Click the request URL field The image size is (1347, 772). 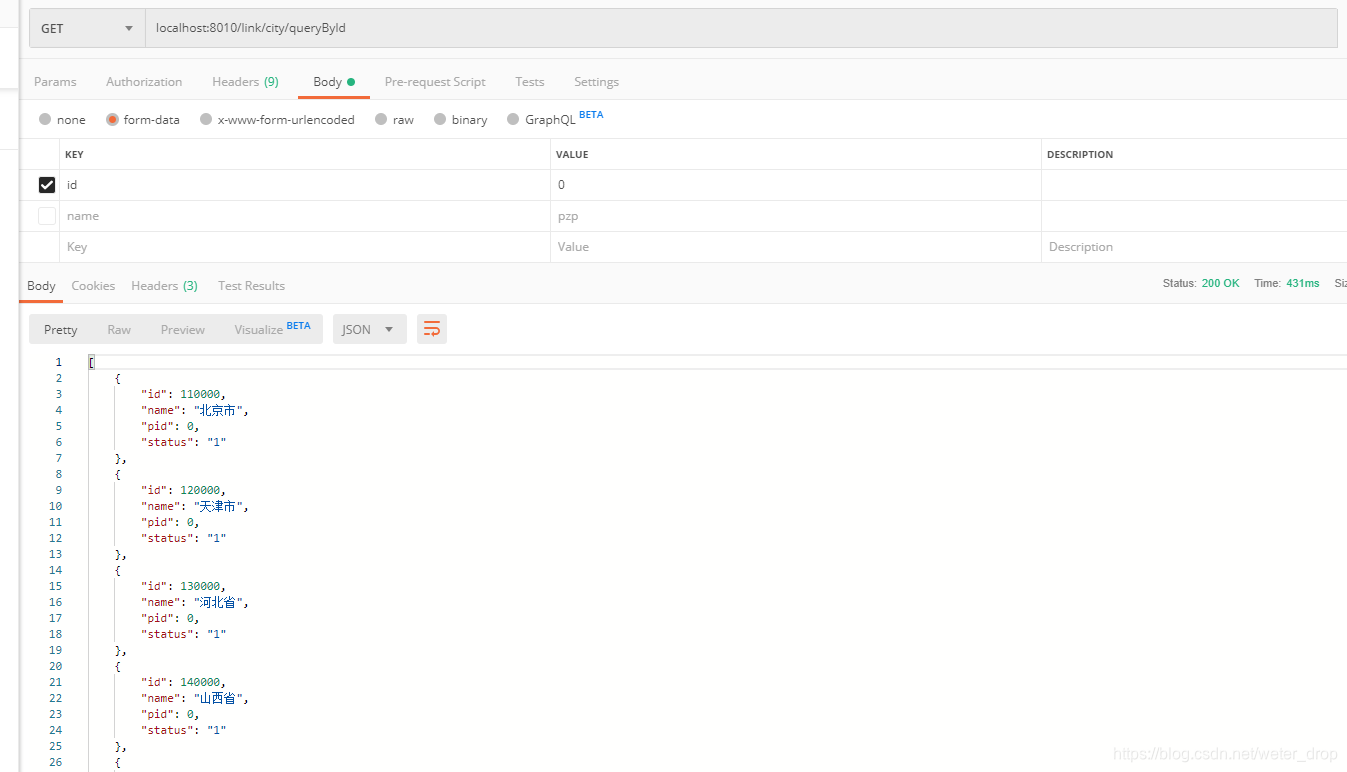click(x=741, y=28)
